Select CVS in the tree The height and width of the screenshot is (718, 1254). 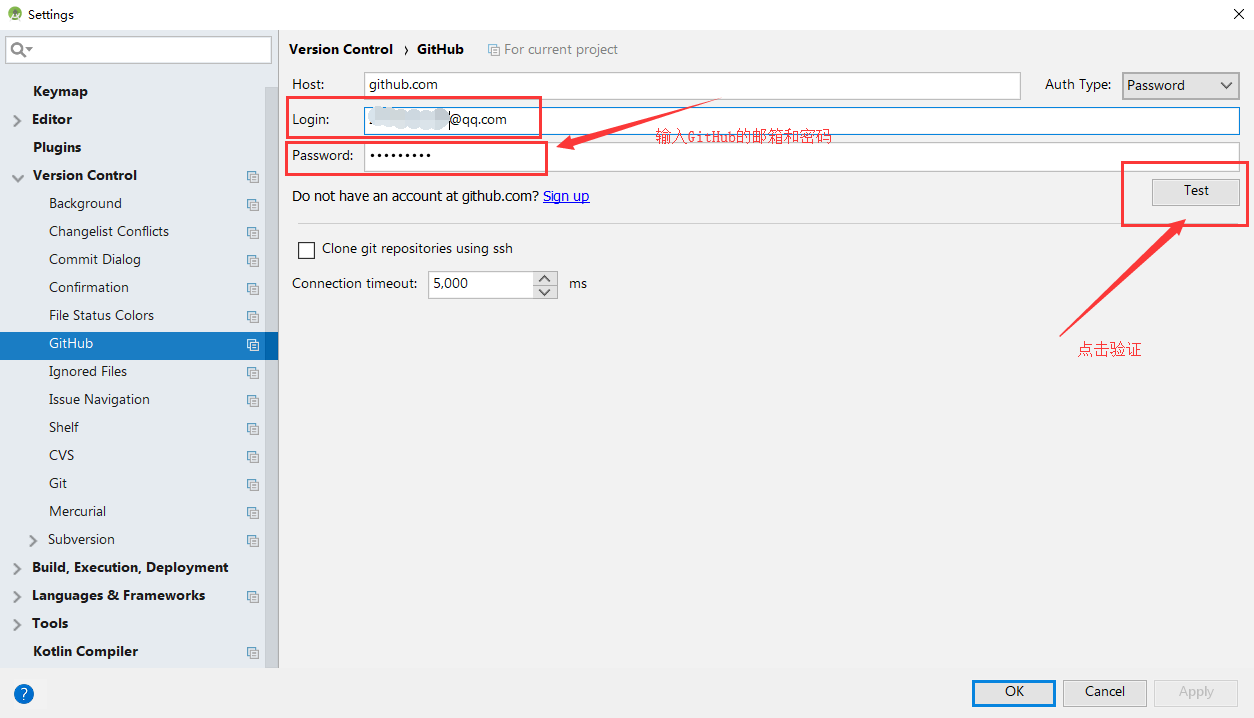point(61,455)
